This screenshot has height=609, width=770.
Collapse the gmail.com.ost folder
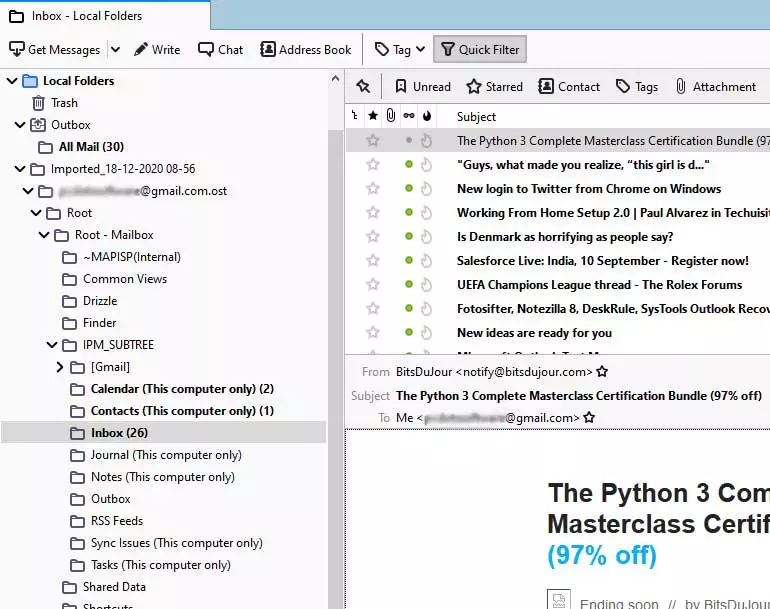pyautogui.click(x=28, y=191)
